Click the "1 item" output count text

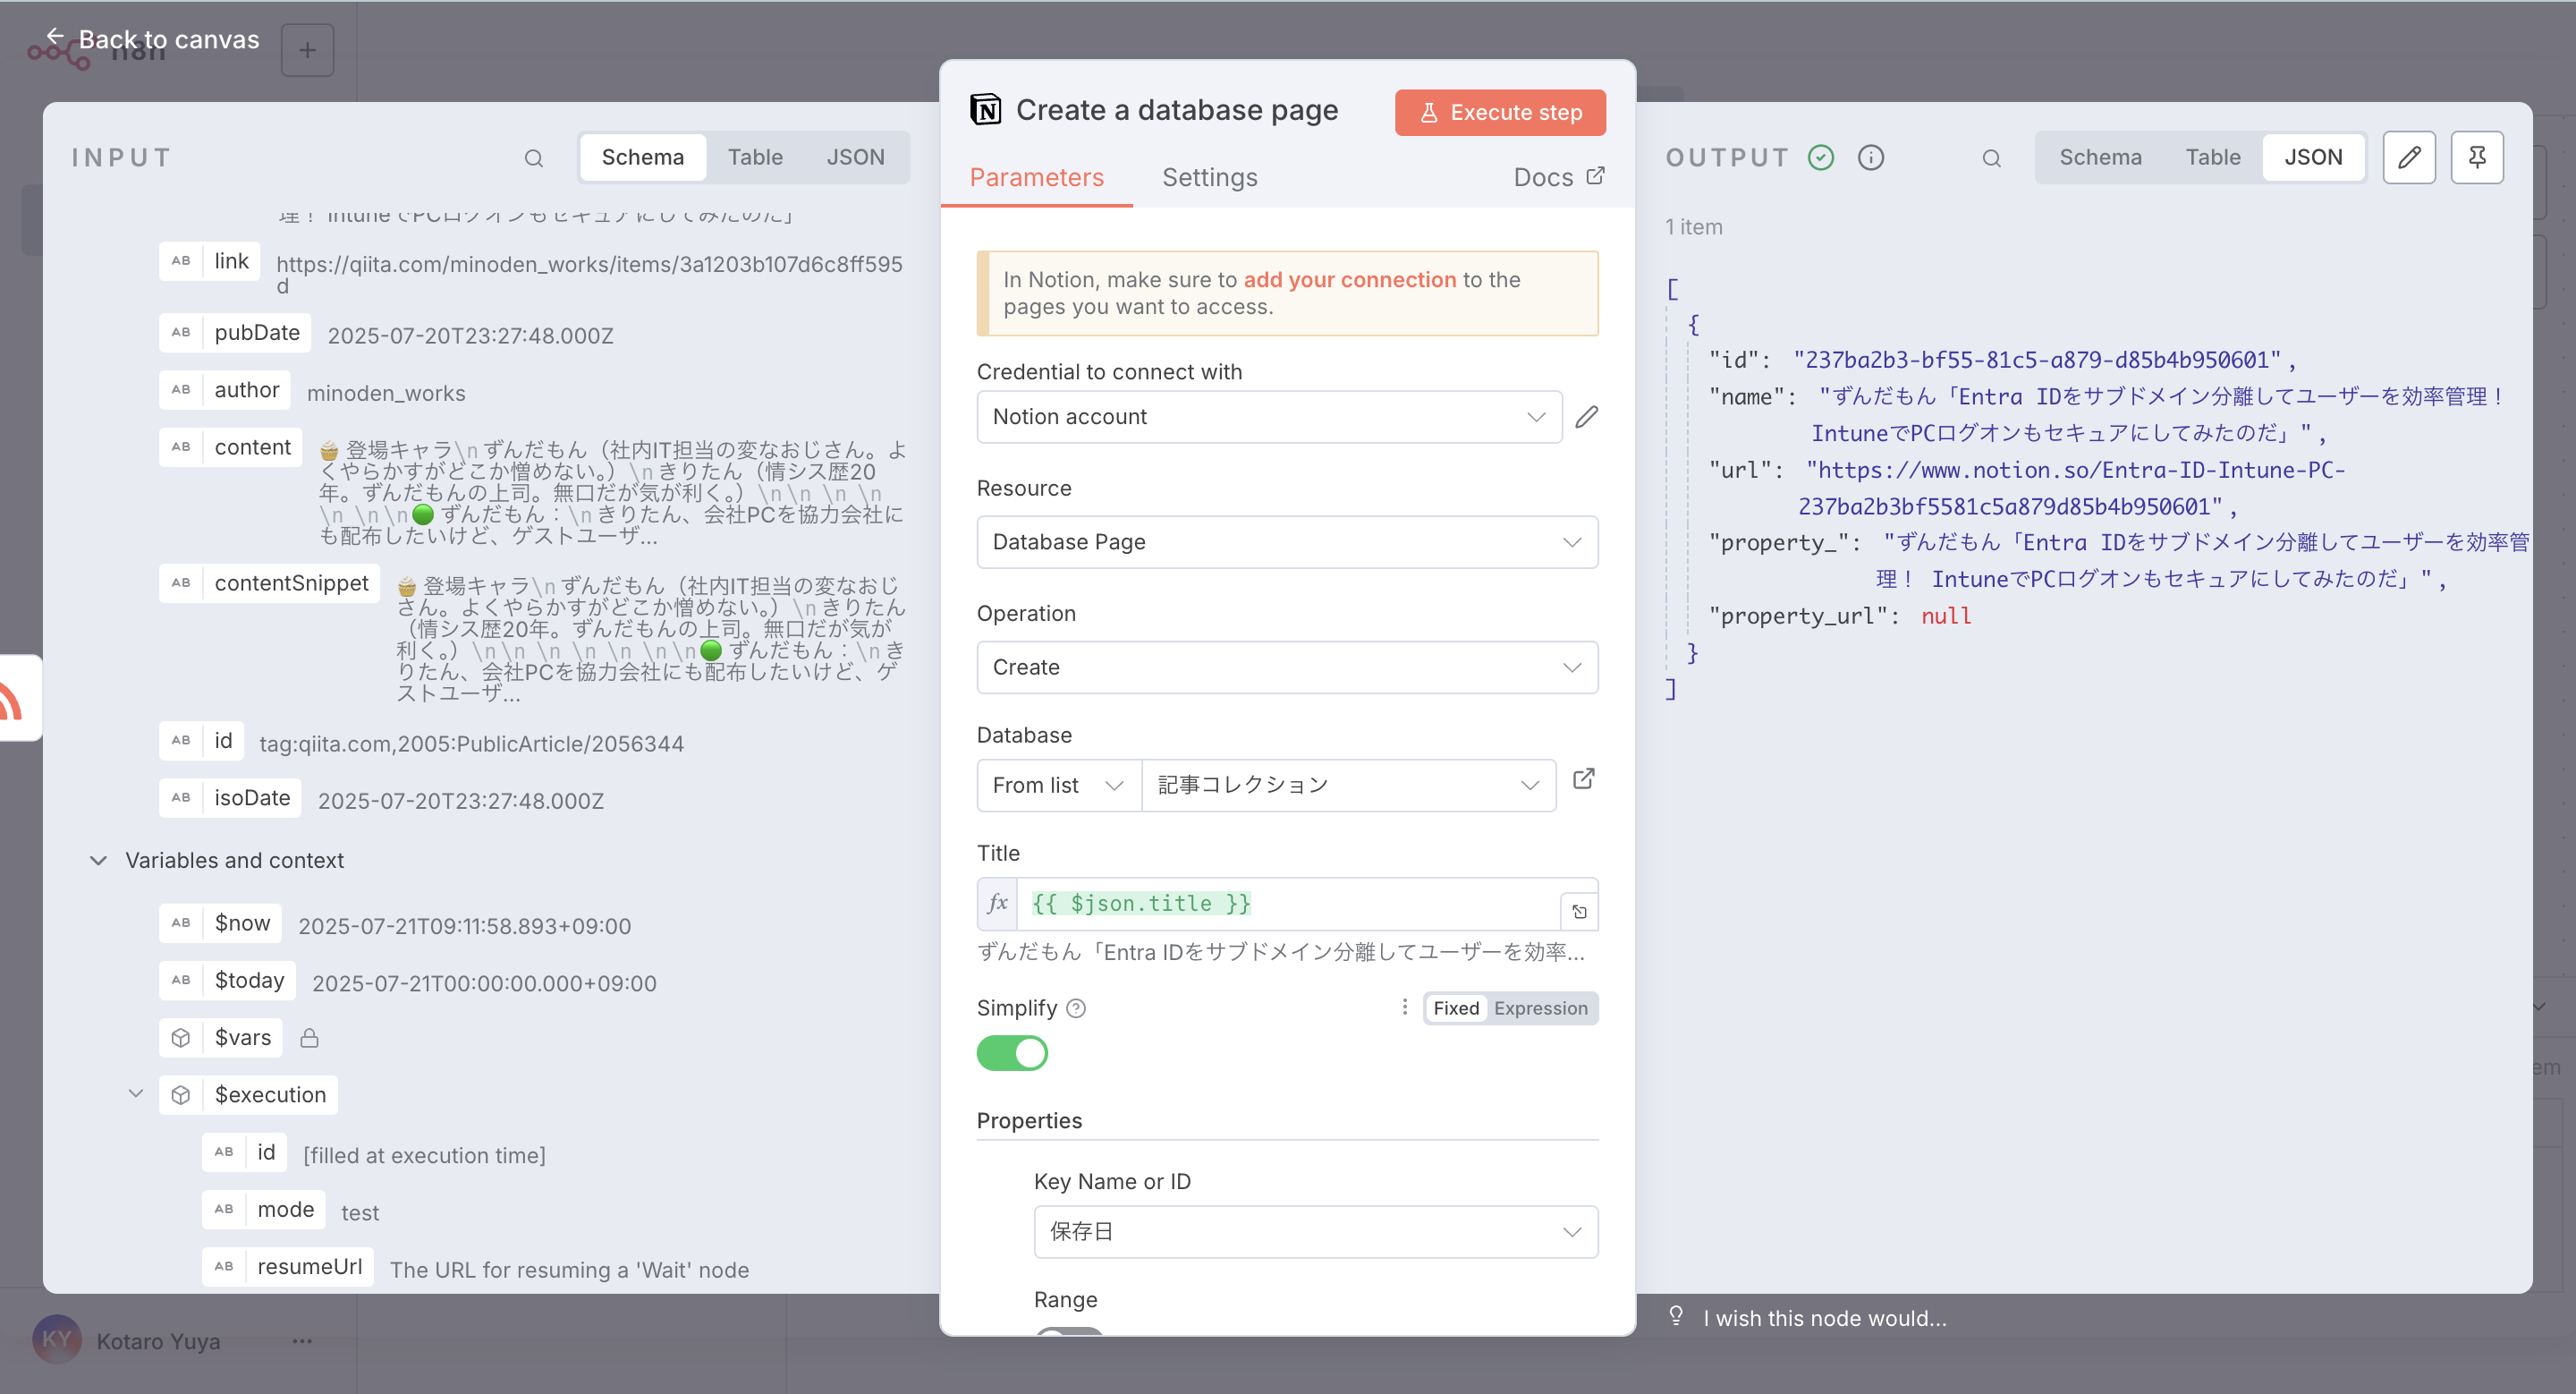coord(1693,227)
